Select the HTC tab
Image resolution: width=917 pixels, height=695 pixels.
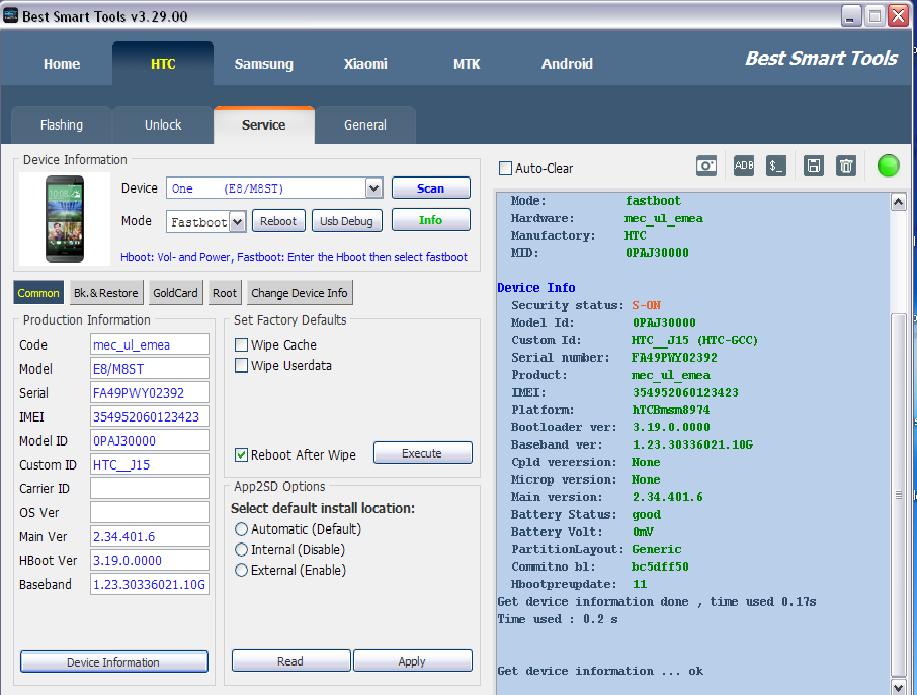(x=163, y=64)
